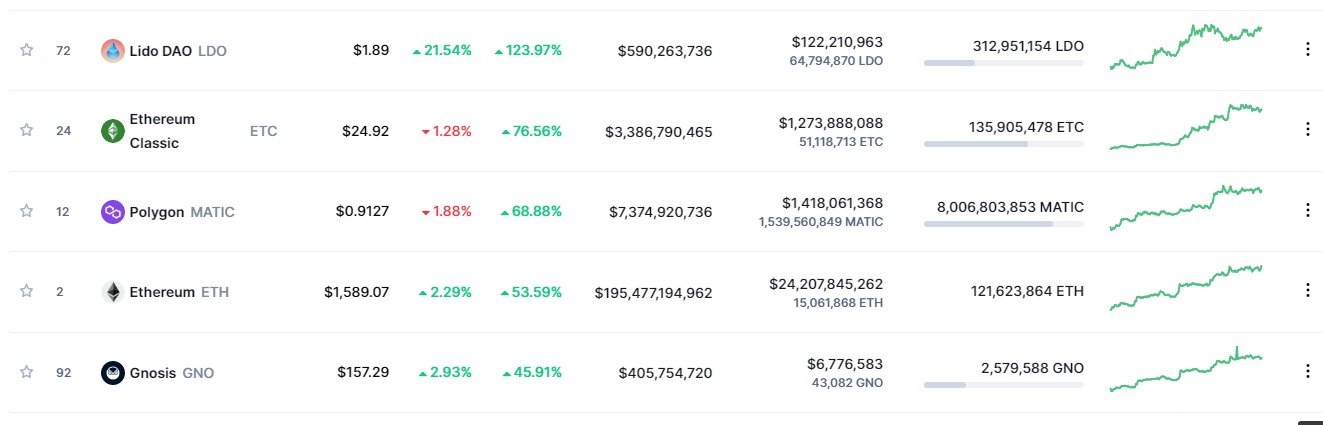This screenshot has height=425, width=1323.
Task: Star Lido DAO to add to watchlist
Action: tap(27, 50)
